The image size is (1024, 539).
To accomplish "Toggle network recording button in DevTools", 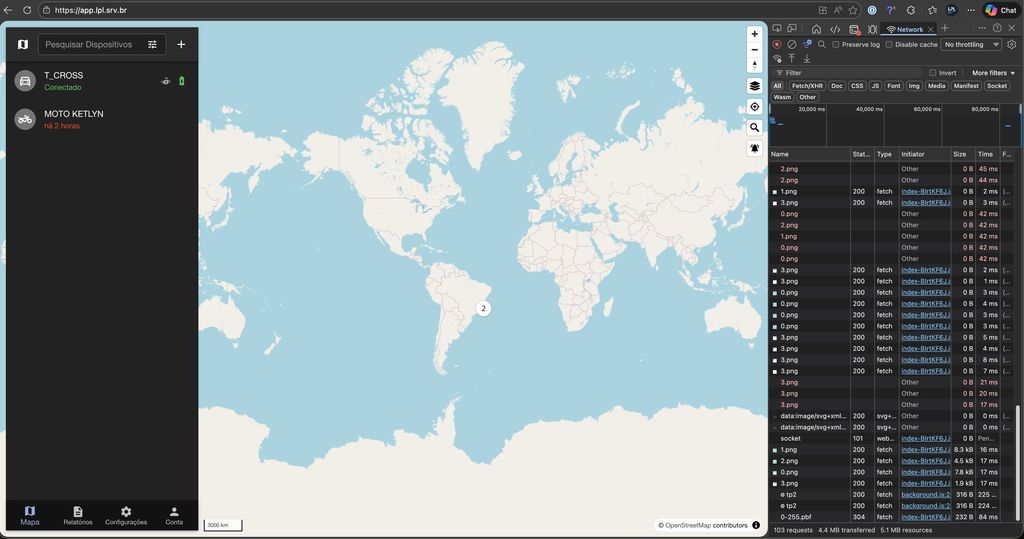I will coord(776,44).
